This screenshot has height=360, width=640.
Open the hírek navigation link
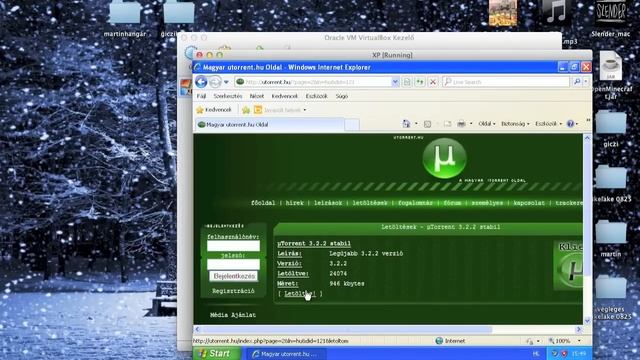[x=295, y=203]
